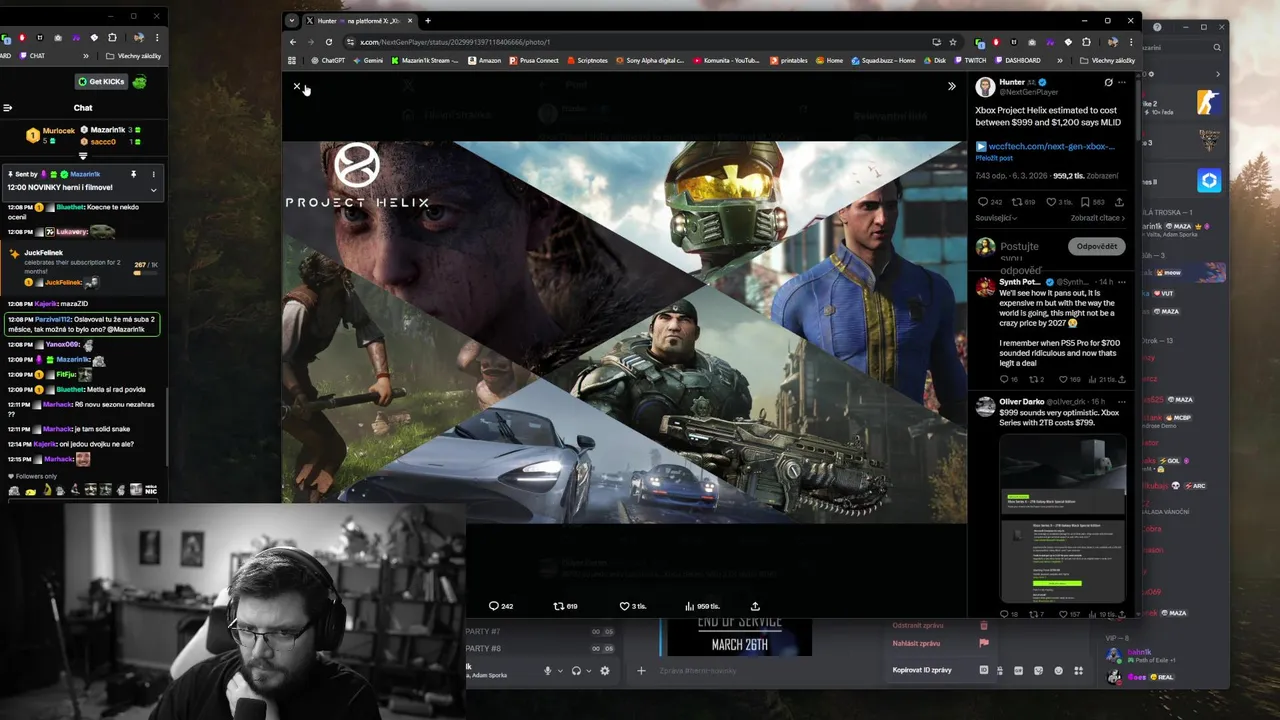
Task: Go back in the browser
Action: point(293,42)
